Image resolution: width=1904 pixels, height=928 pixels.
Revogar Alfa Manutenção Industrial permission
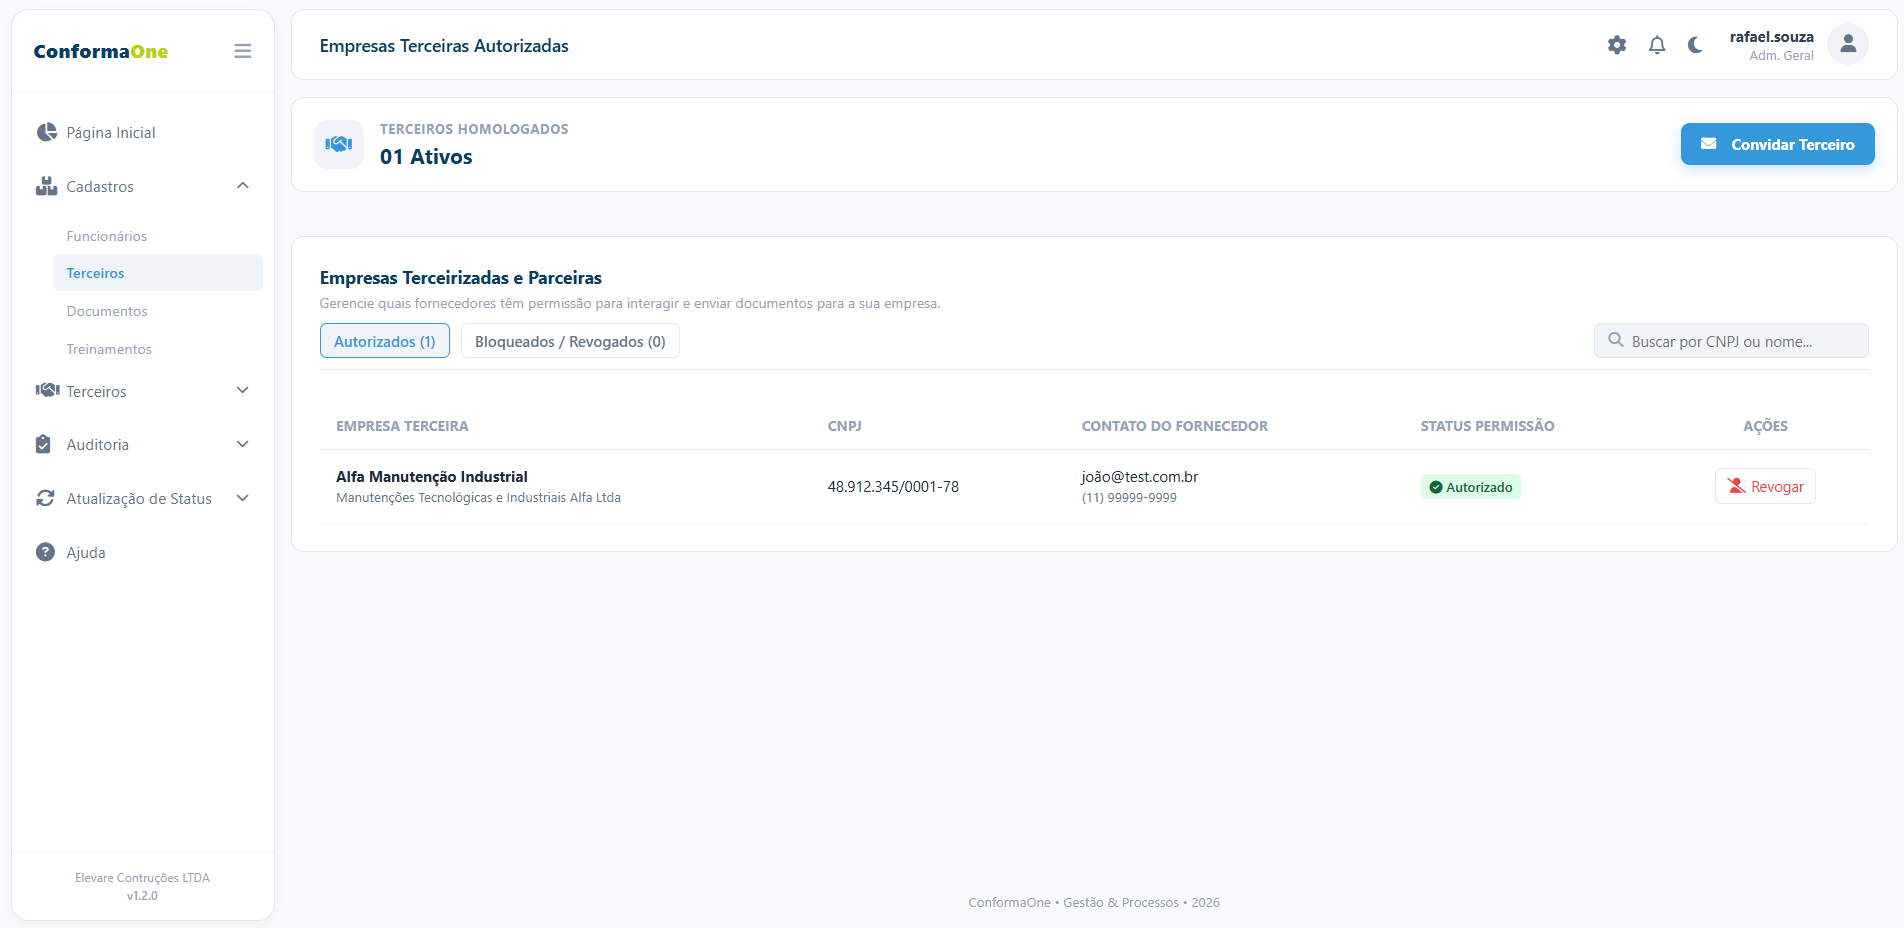(1766, 486)
